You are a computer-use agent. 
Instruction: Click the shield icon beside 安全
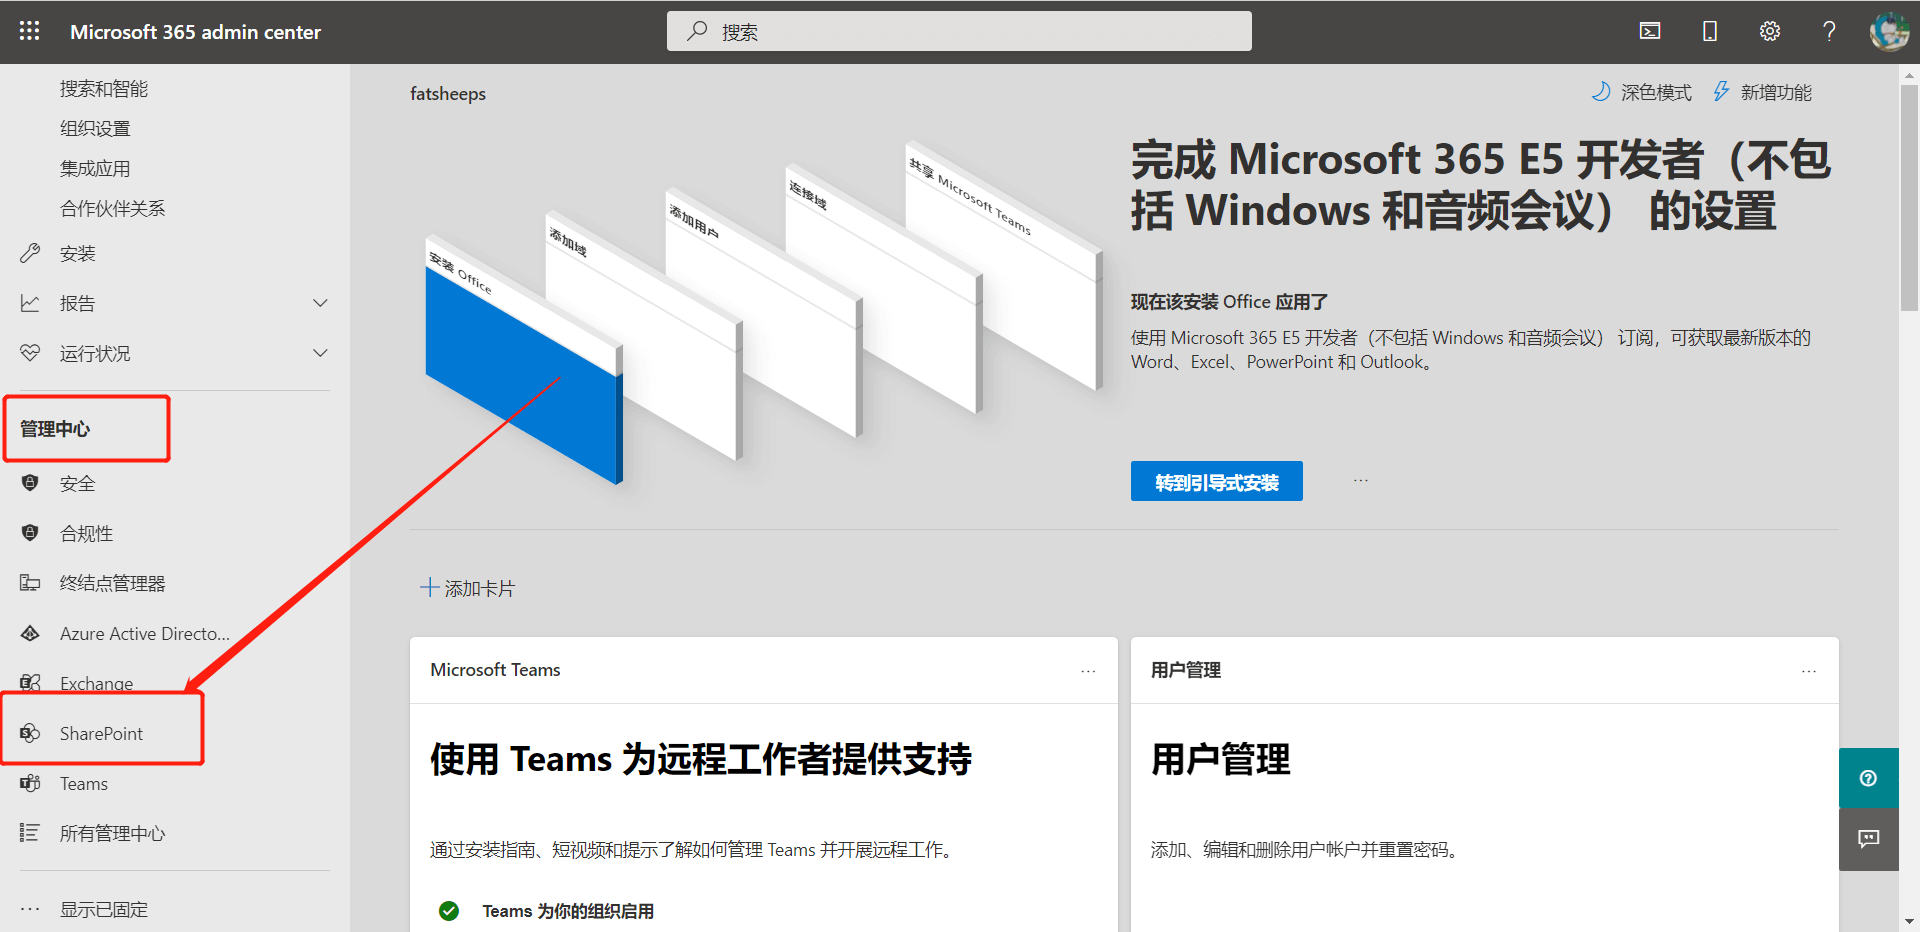click(30, 483)
